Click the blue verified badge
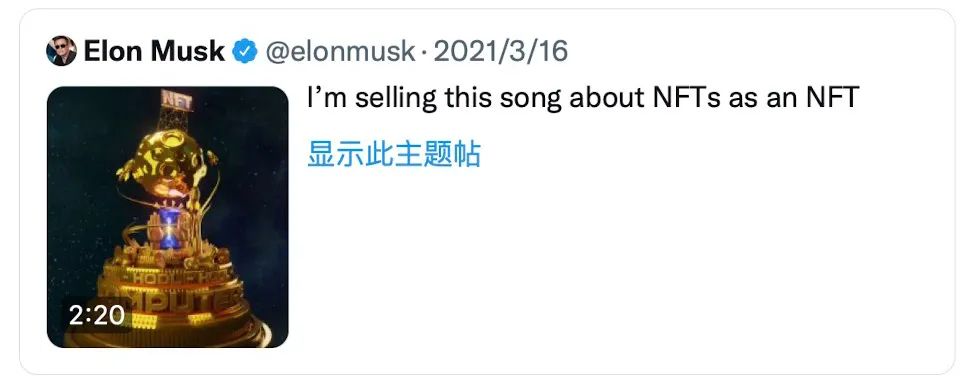This screenshot has width=974, height=390. [x=245, y=51]
